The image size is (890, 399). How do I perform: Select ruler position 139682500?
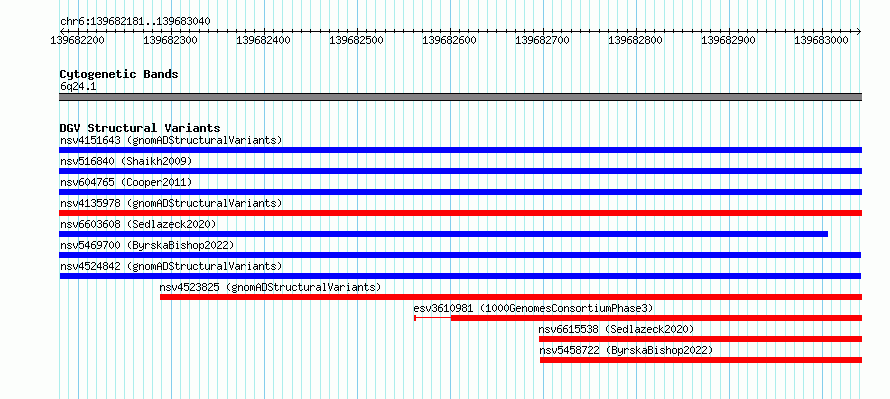[x=357, y=40]
